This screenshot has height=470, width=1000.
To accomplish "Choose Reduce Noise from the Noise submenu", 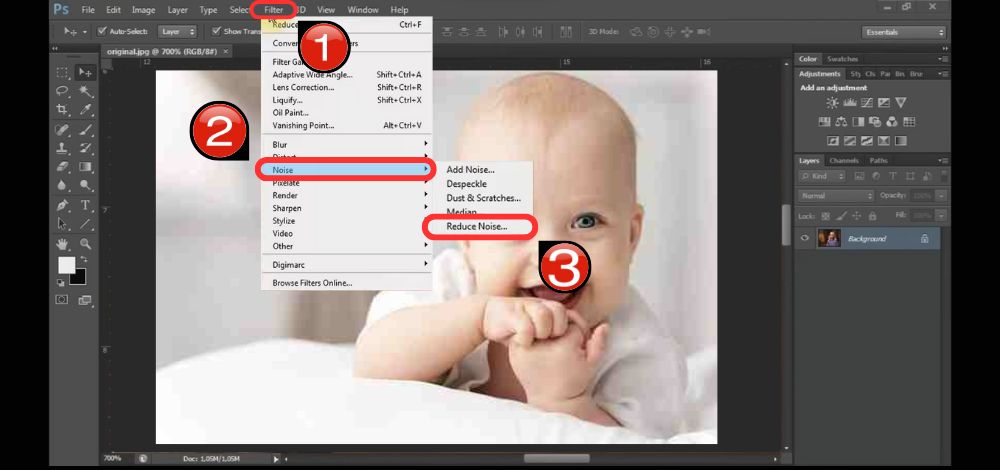I will [x=477, y=226].
